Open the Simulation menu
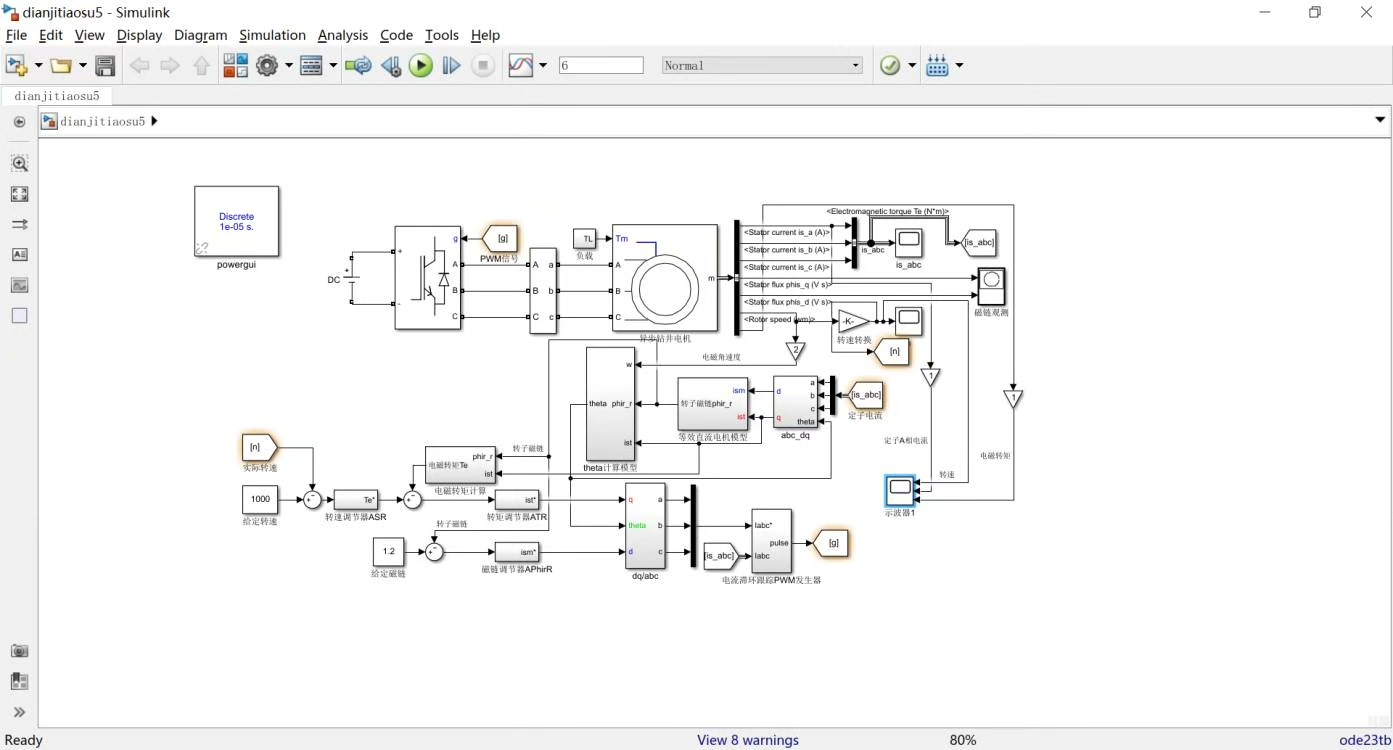1393x750 pixels. (x=272, y=35)
